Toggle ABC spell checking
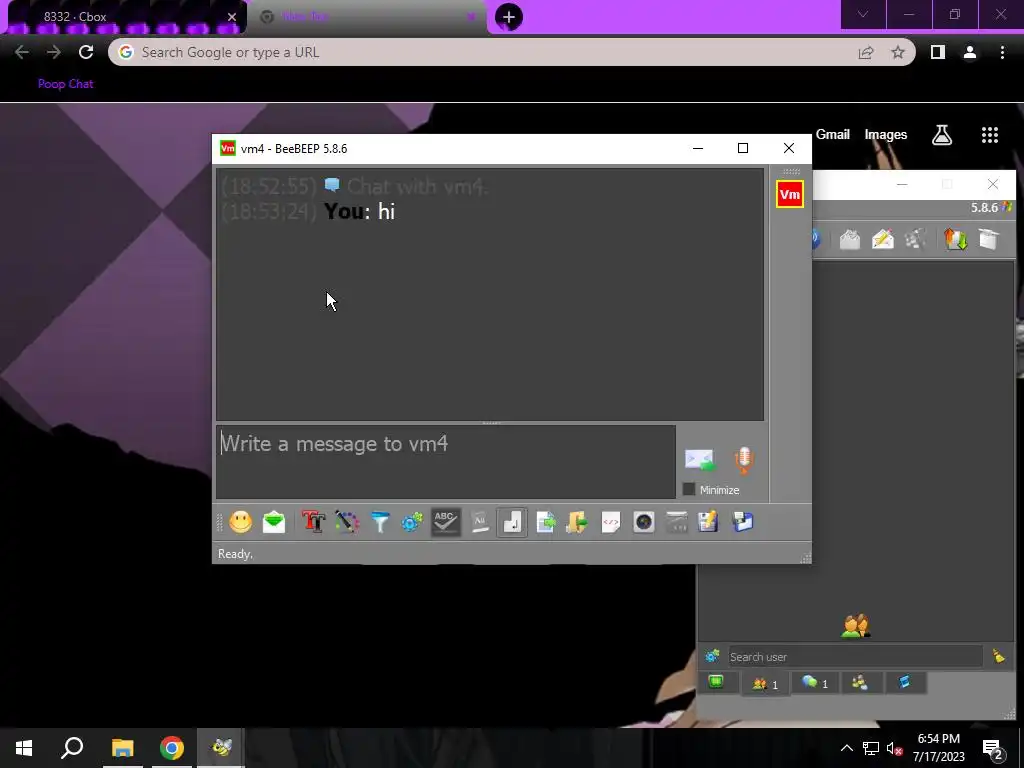The height and width of the screenshot is (768, 1024). tap(445, 522)
